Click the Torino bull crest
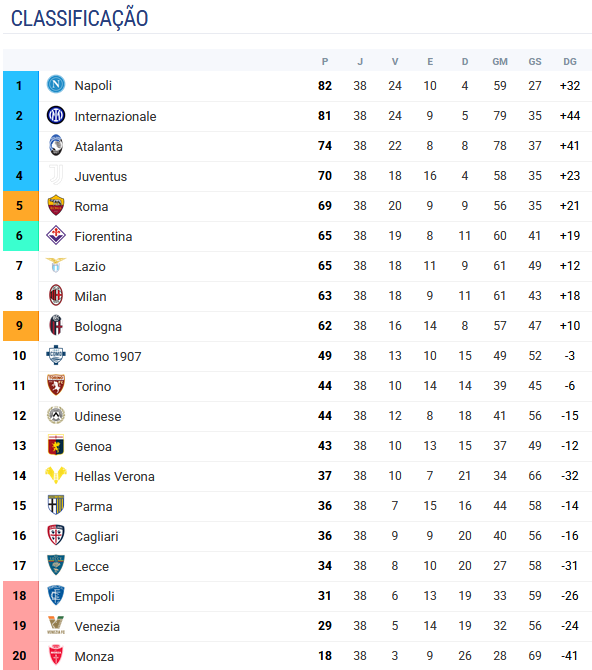Image resolution: width=592 pixels, height=670 pixels. click(56, 385)
